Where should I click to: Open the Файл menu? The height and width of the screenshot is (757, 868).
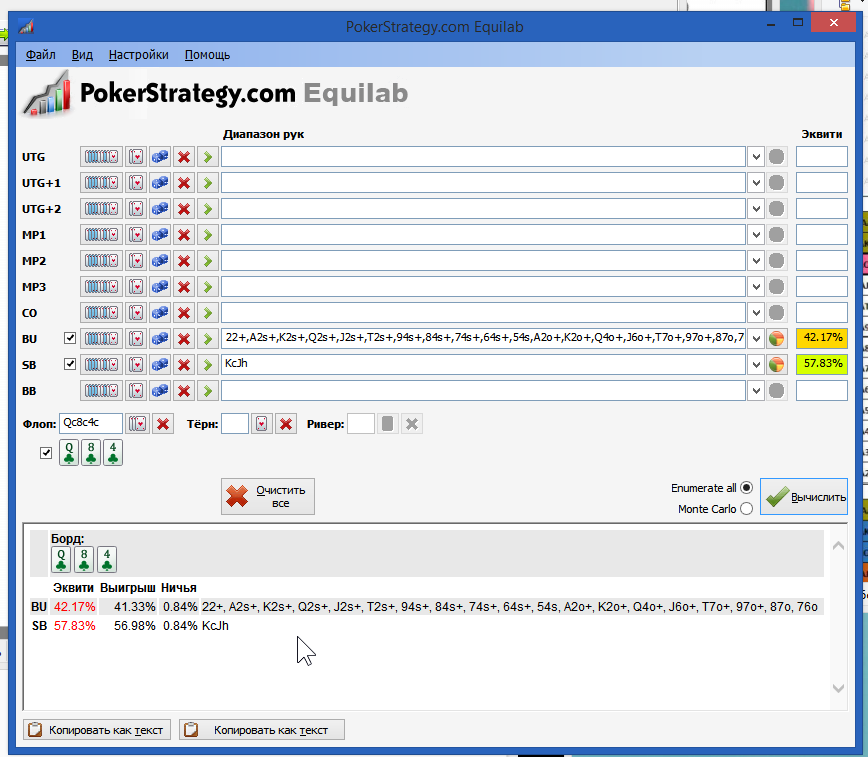pyautogui.click(x=40, y=55)
